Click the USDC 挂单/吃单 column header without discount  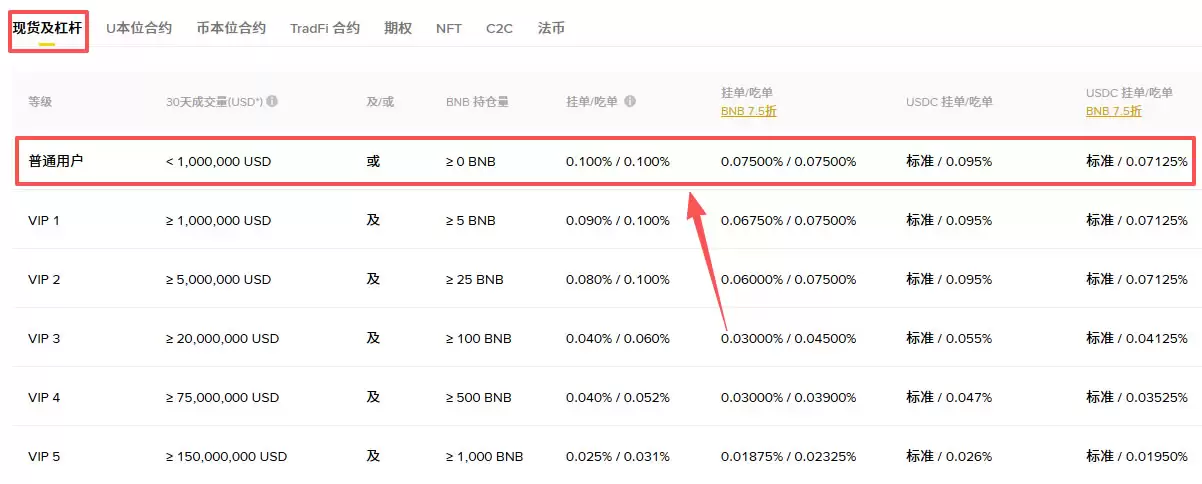pyautogui.click(x=950, y=101)
